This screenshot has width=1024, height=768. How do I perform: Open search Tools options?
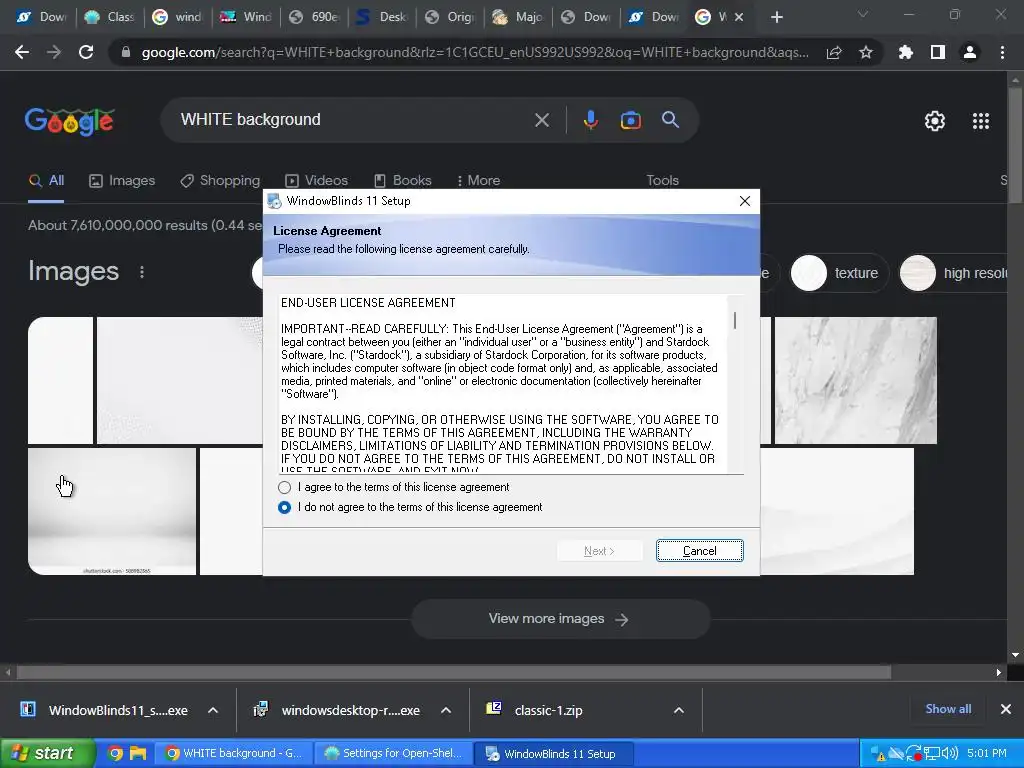(x=662, y=180)
